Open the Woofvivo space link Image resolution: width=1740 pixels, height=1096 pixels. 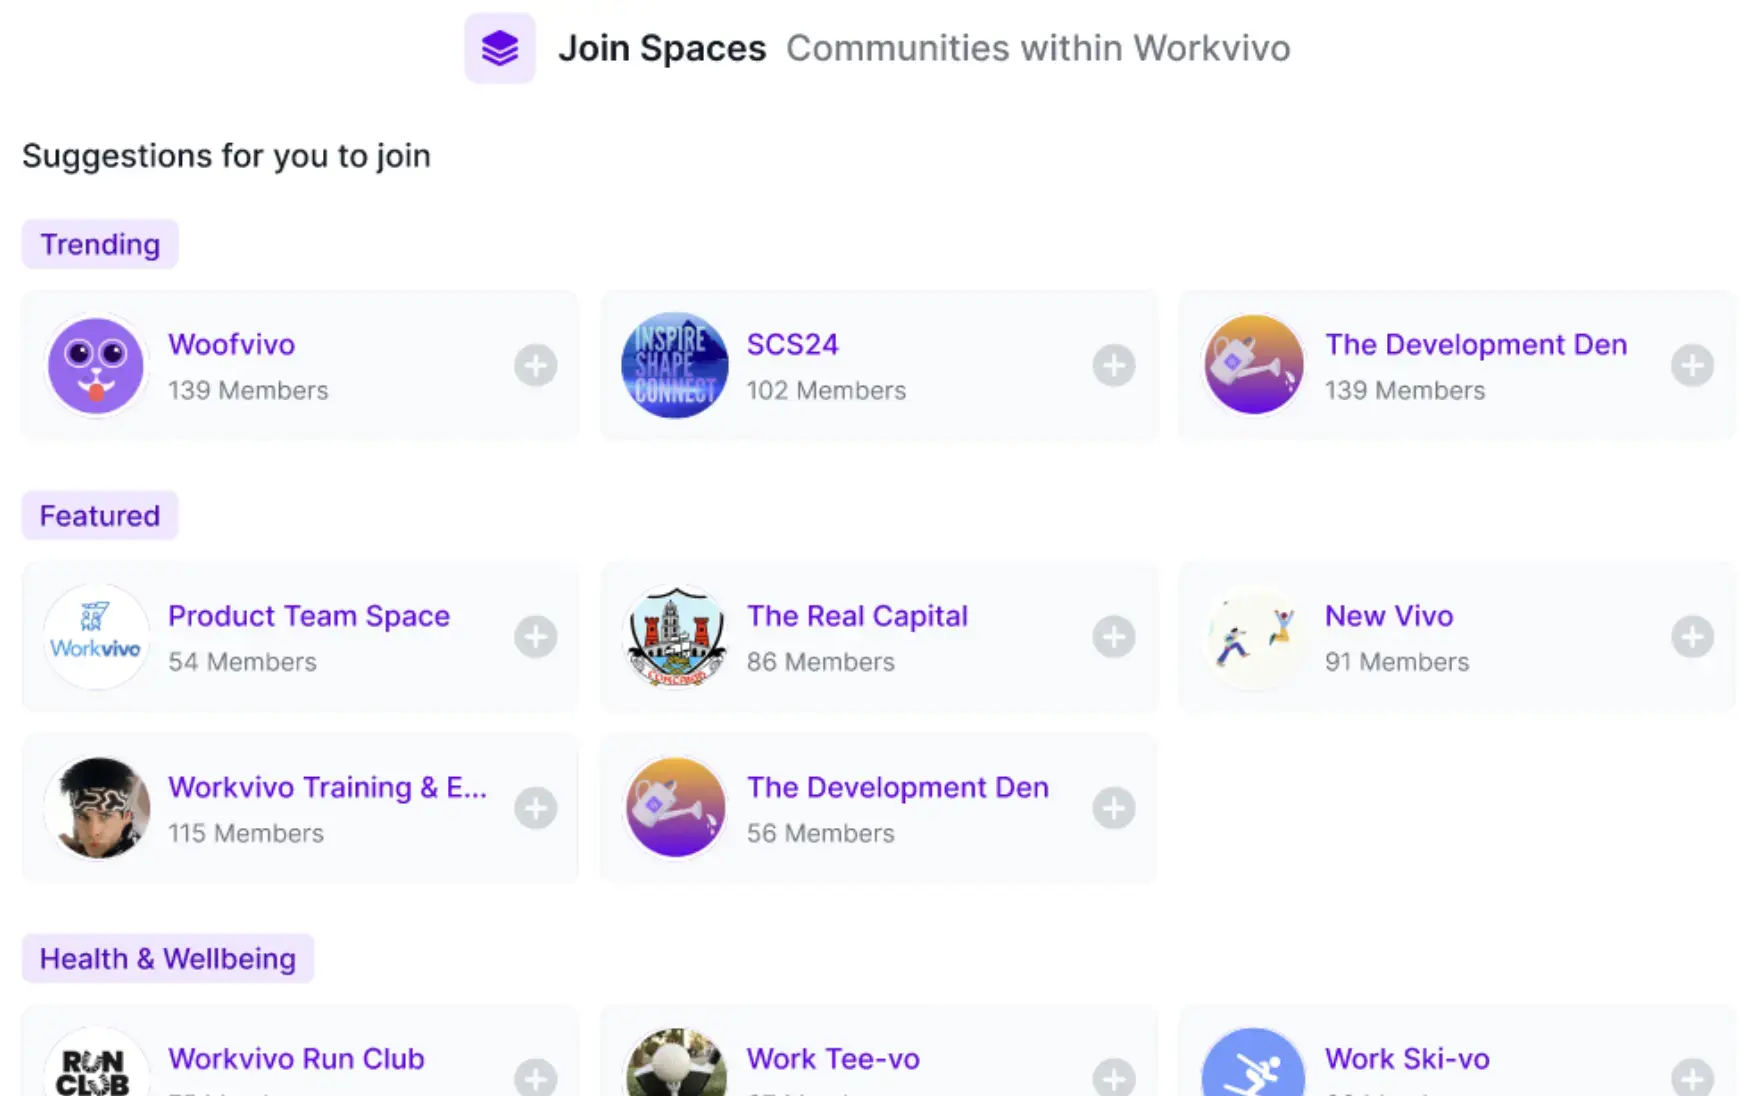click(x=232, y=345)
